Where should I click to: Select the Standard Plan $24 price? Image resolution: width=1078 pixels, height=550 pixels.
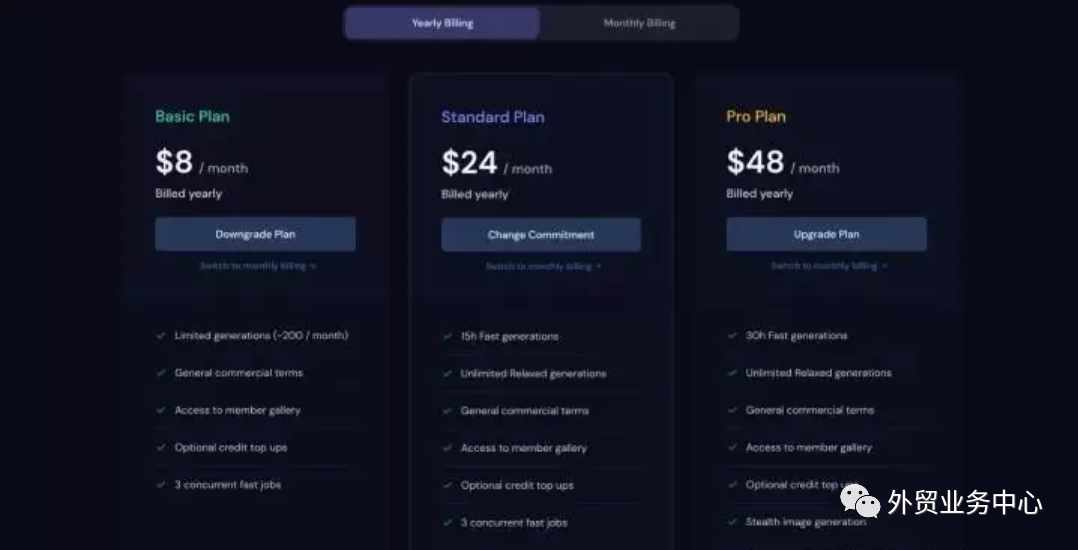(469, 163)
